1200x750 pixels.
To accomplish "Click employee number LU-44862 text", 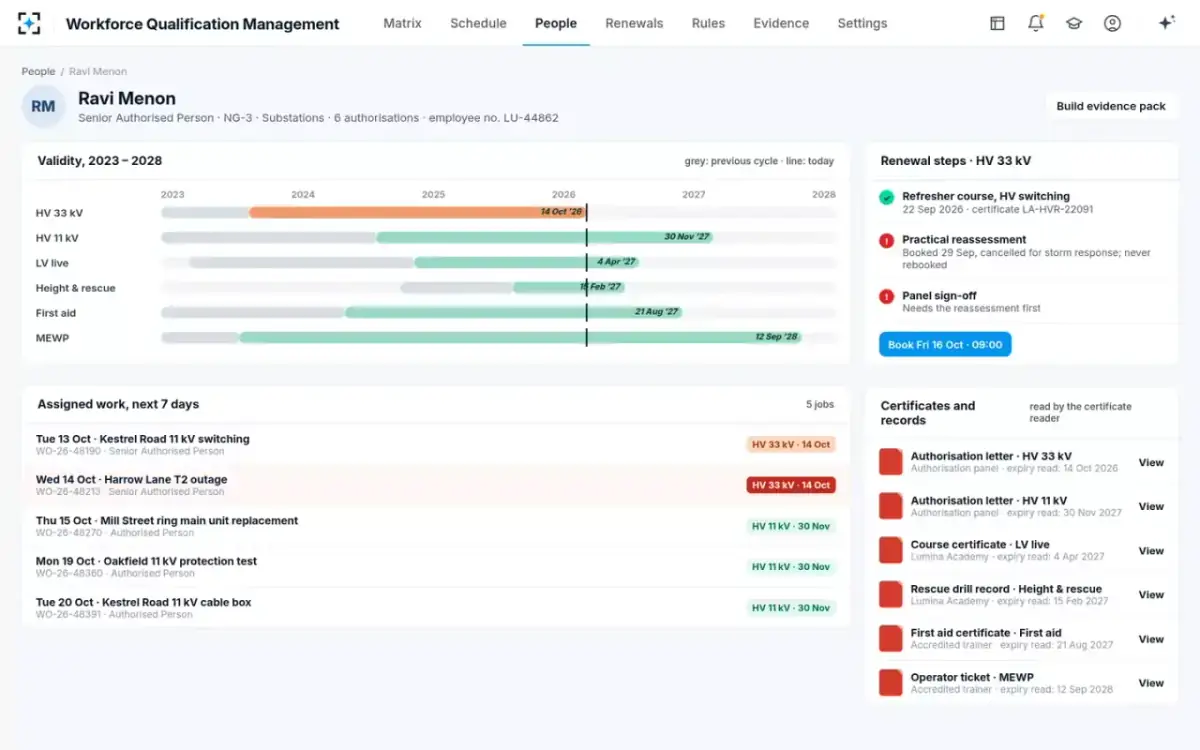I will pyautogui.click(x=494, y=118).
